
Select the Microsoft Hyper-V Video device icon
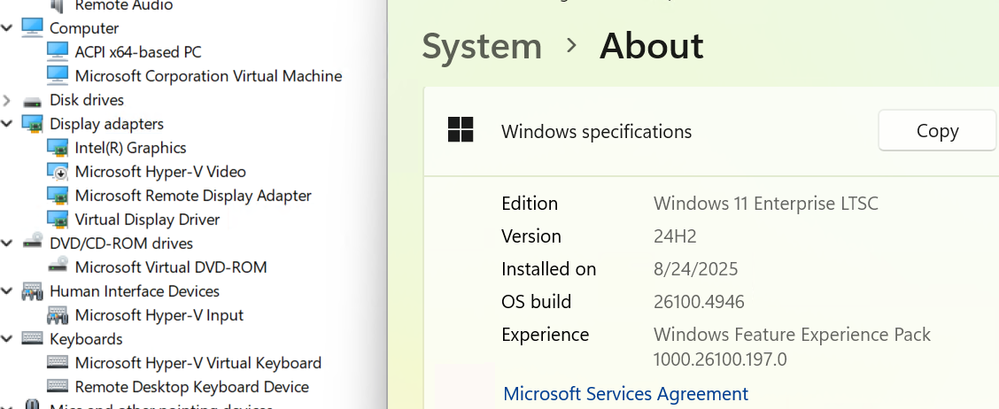[58, 172]
